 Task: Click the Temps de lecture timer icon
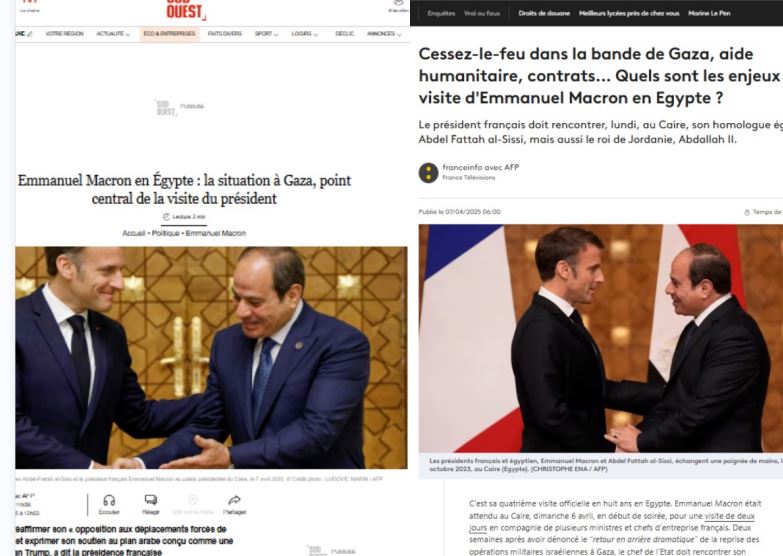747,212
